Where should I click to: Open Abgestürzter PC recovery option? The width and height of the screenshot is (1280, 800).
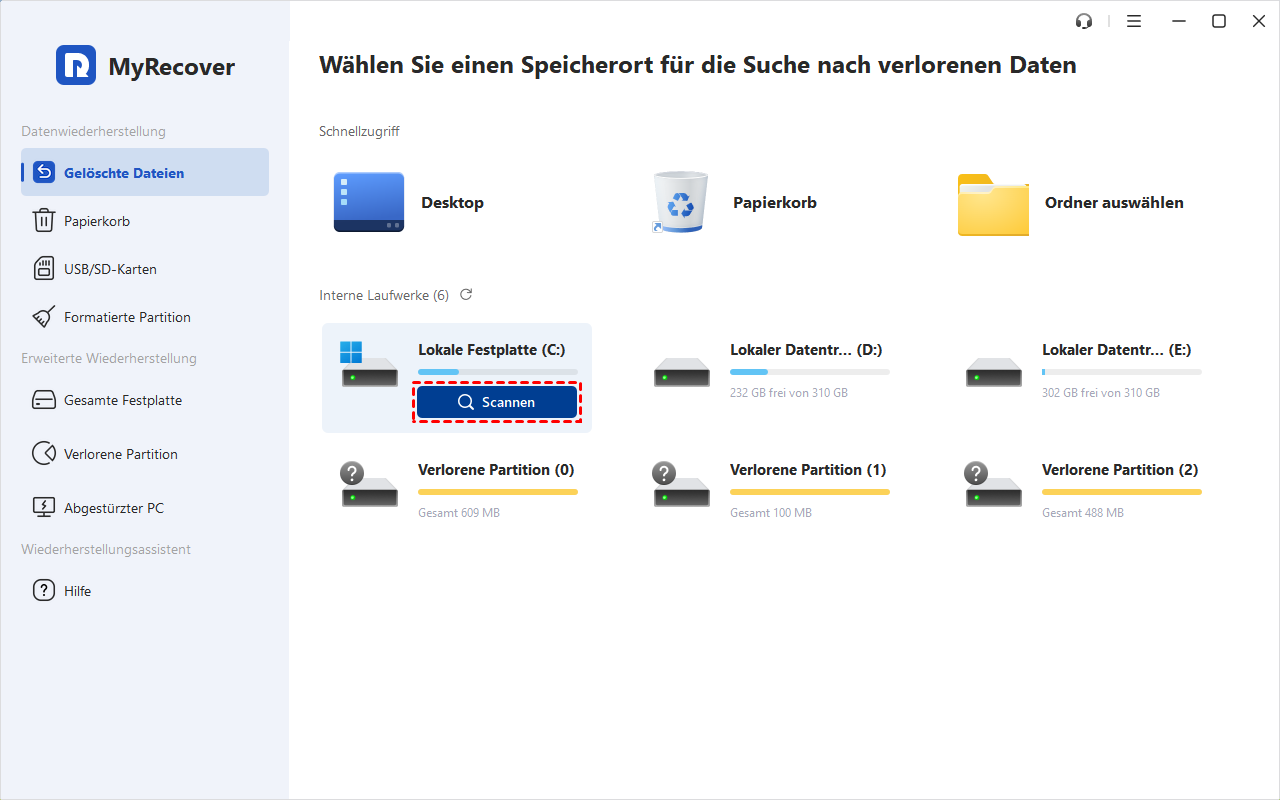click(113, 508)
